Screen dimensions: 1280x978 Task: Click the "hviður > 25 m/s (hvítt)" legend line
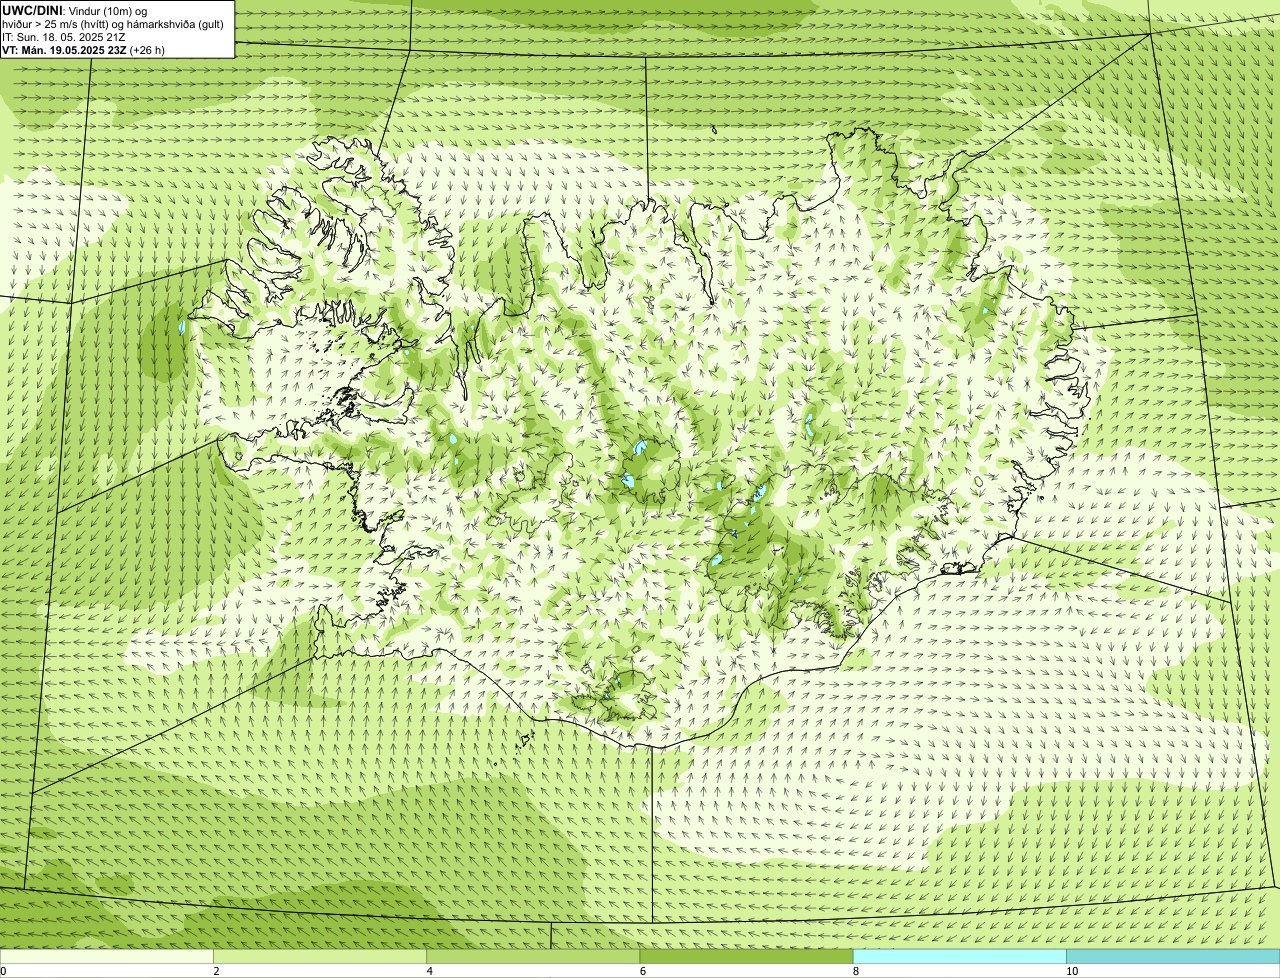click(x=113, y=23)
